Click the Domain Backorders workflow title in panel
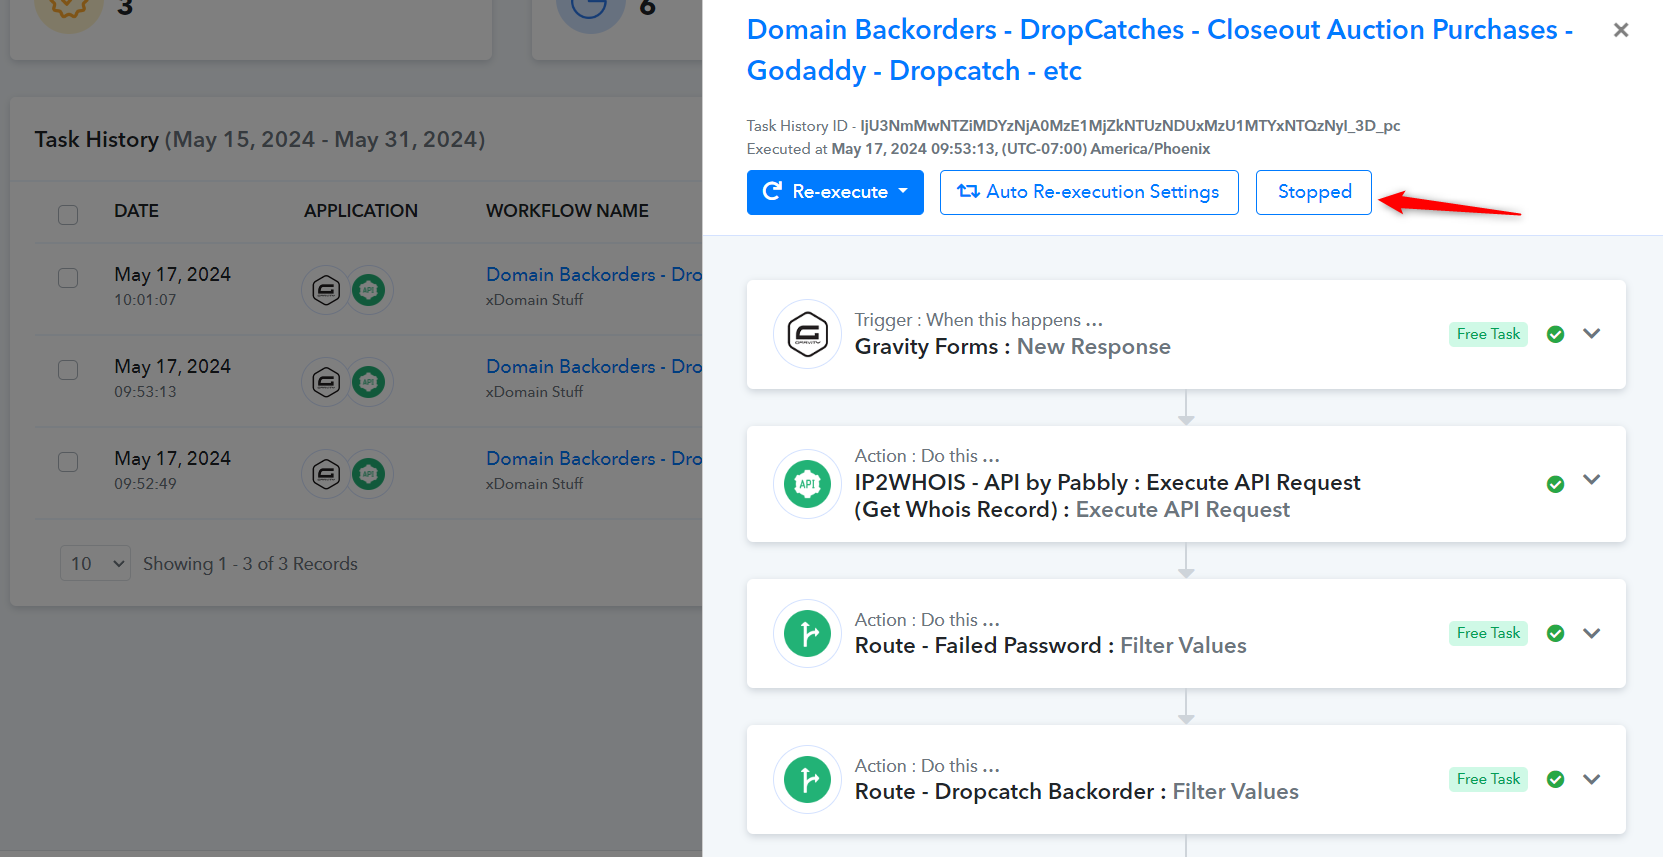 pyautogui.click(x=1160, y=50)
